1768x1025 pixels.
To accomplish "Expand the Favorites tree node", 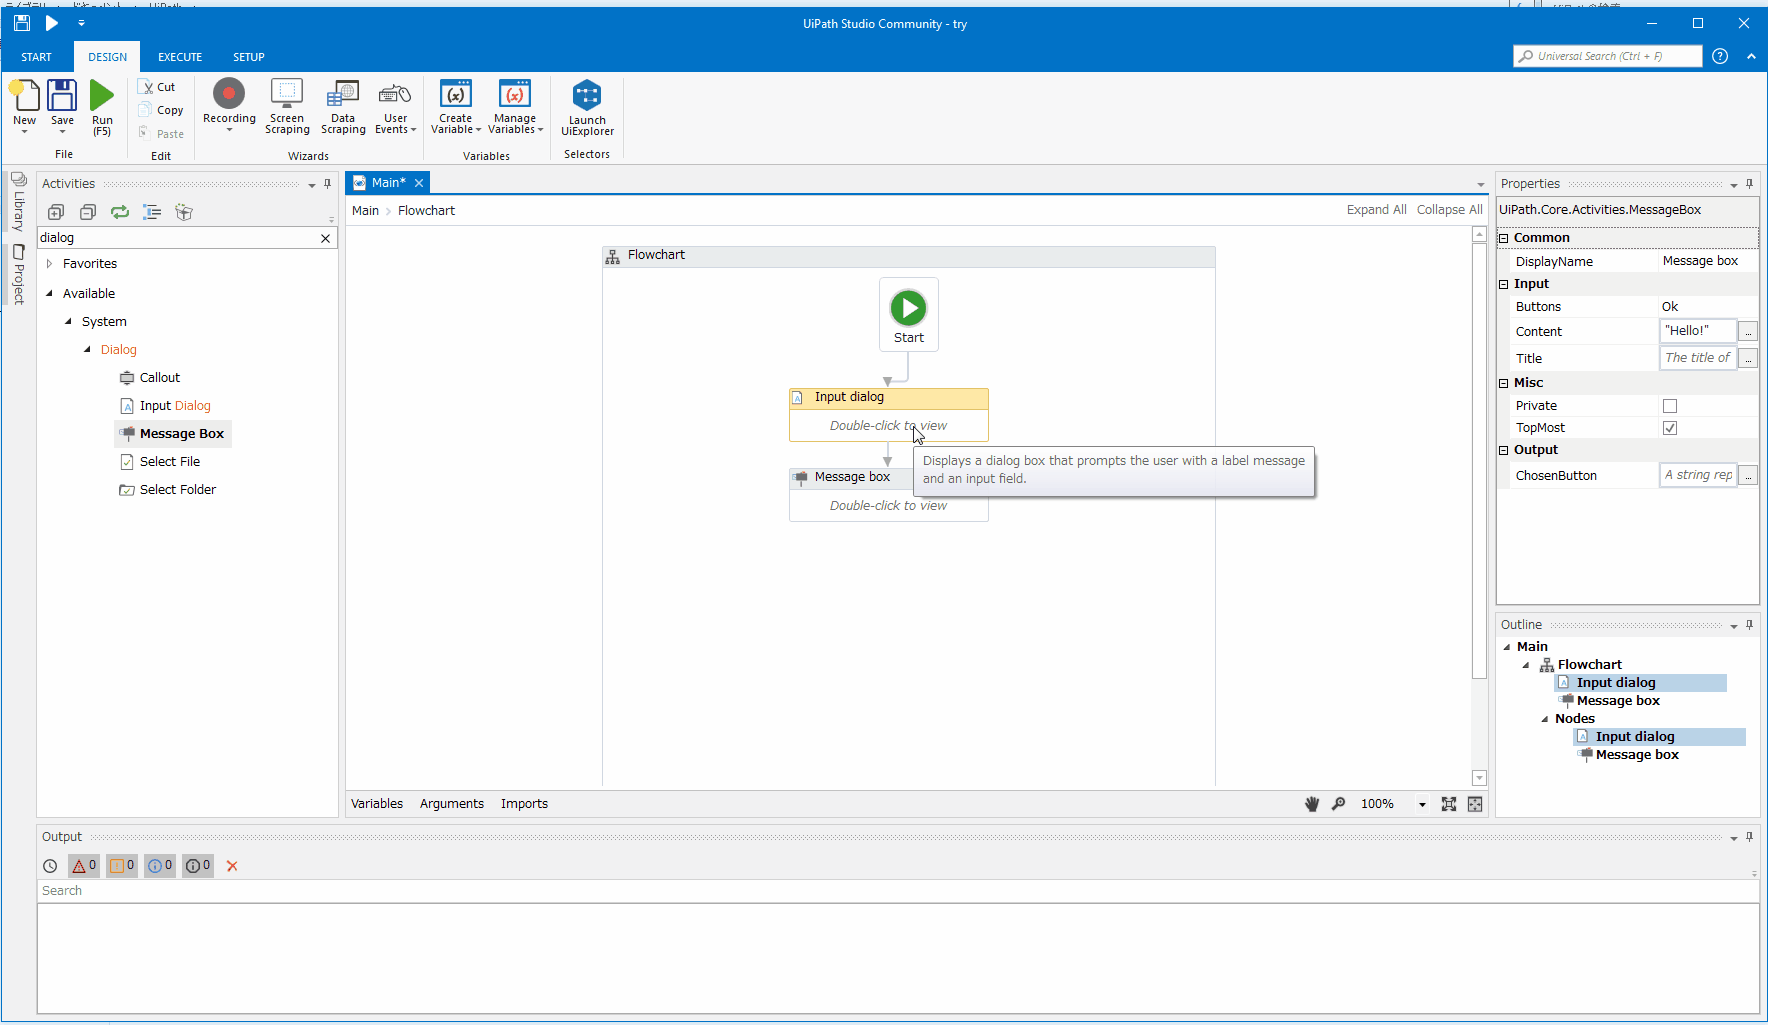I will pos(49,264).
